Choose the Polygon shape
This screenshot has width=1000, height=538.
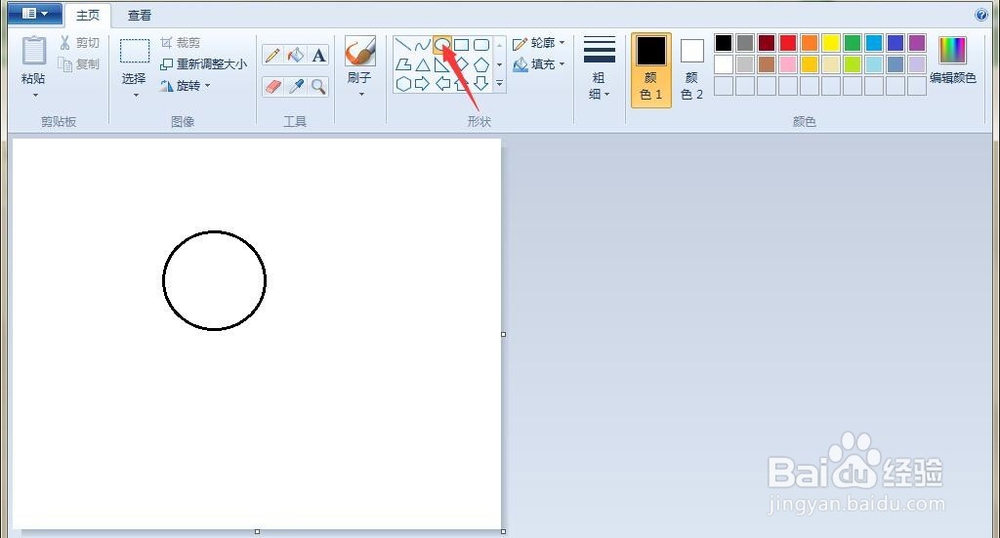pyautogui.click(x=402, y=64)
